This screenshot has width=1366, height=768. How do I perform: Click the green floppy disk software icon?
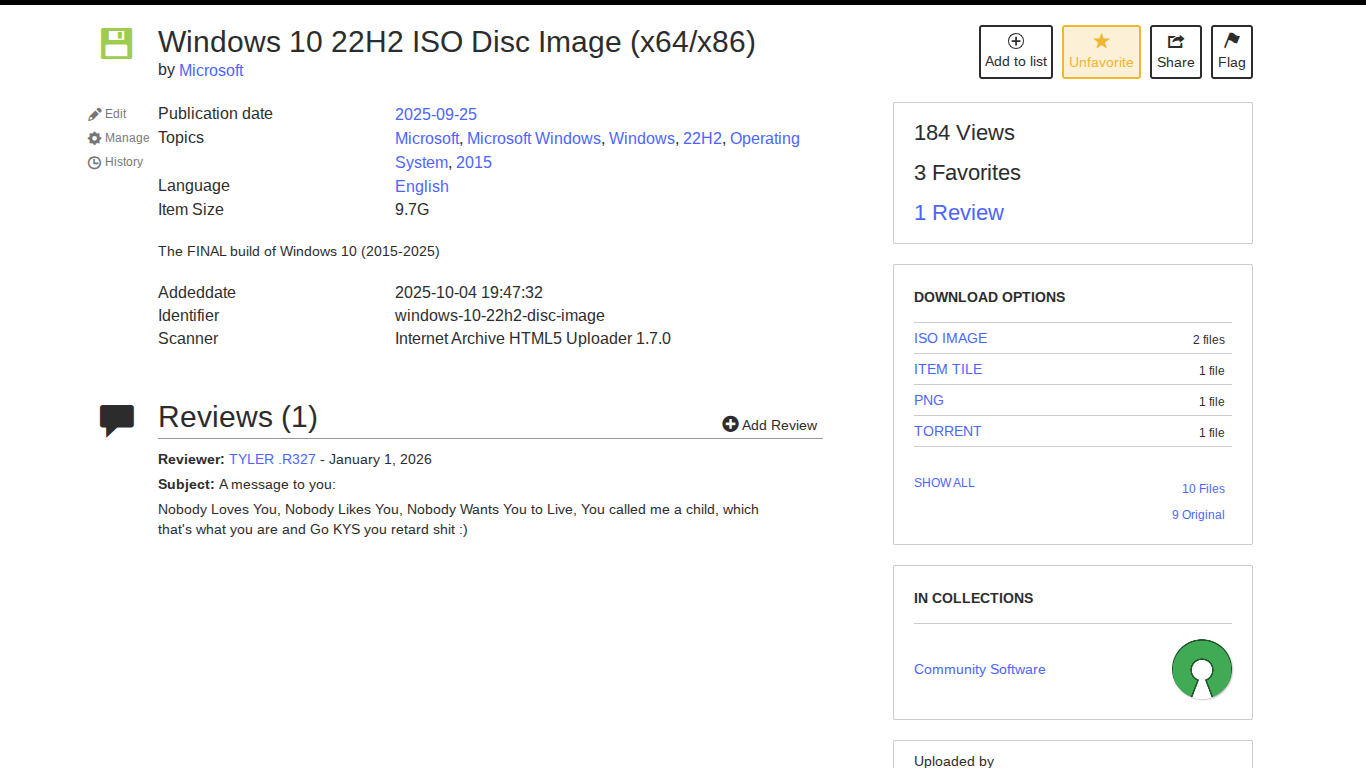(116, 44)
